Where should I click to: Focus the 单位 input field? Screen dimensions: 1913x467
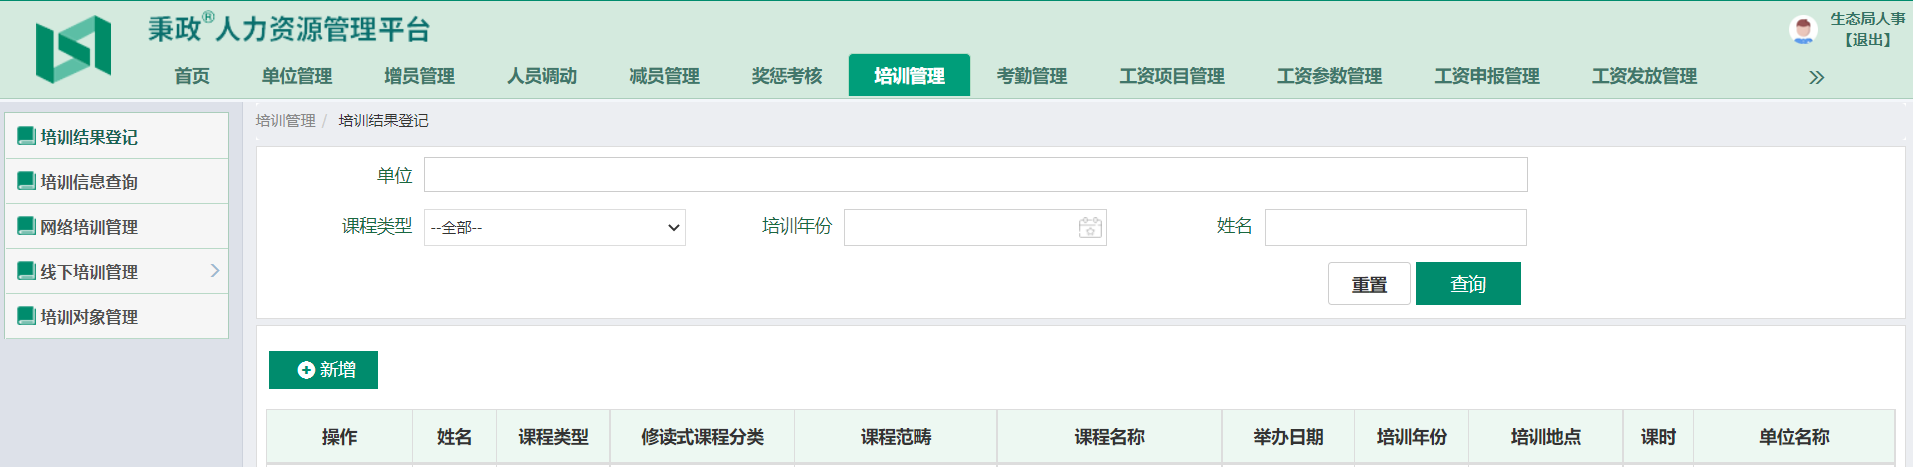coord(975,175)
